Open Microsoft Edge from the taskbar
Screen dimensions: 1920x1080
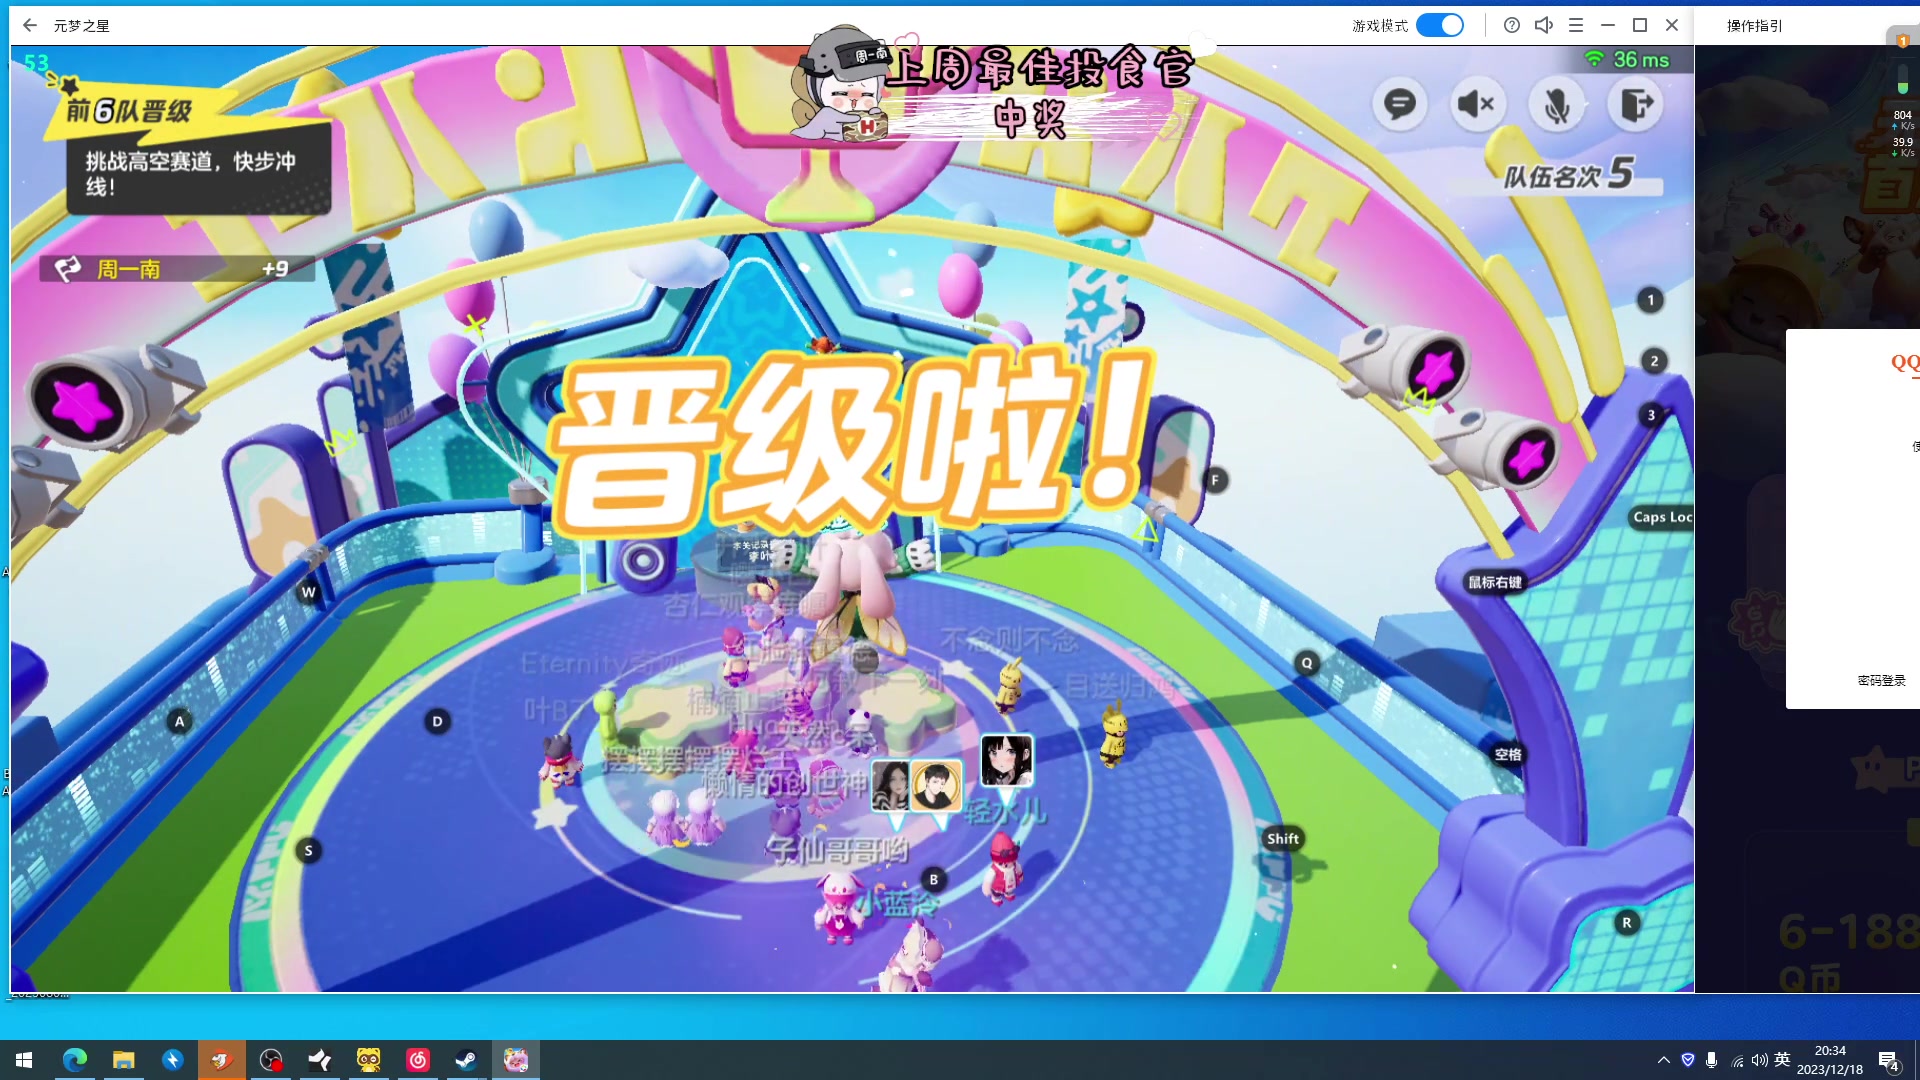pos(75,1060)
